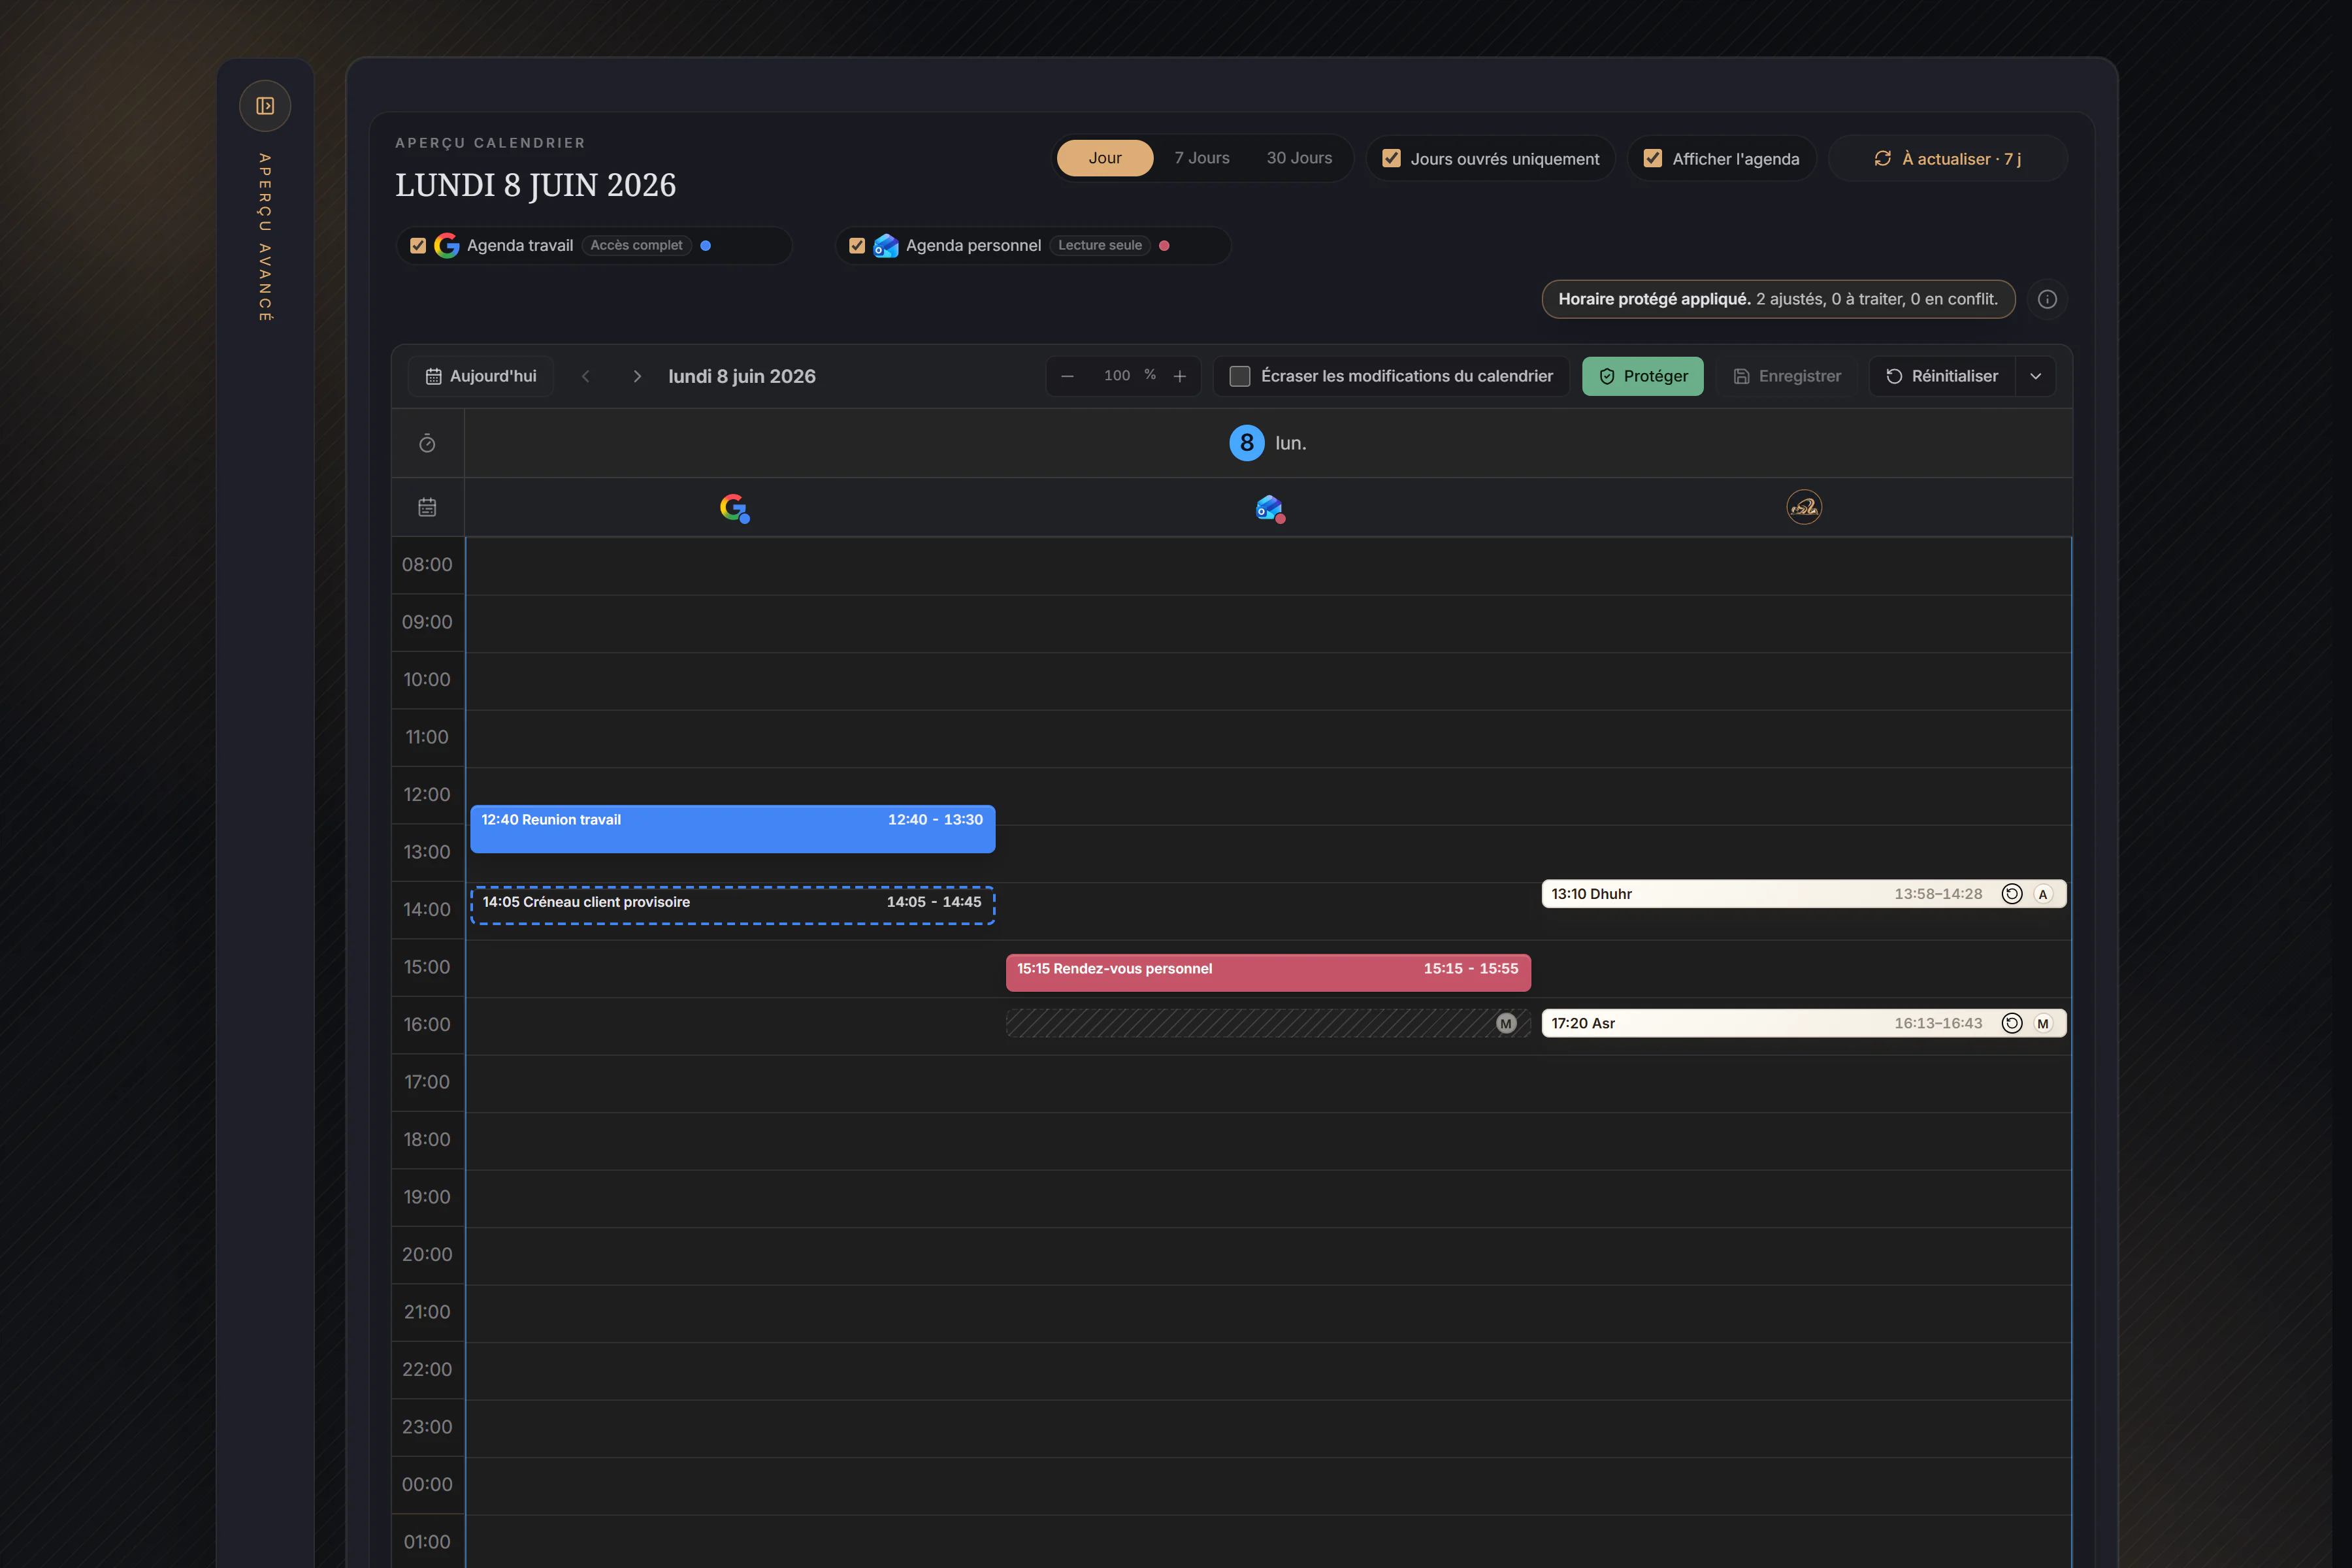The image size is (2352, 1568).
Task: Click the A badge on the Dhuhr event
Action: click(2043, 894)
